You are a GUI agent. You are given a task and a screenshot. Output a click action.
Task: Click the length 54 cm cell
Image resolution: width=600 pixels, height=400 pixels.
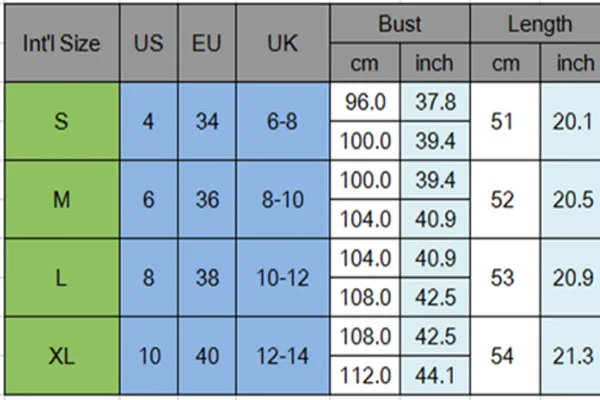pyautogui.click(x=504, y=355)
